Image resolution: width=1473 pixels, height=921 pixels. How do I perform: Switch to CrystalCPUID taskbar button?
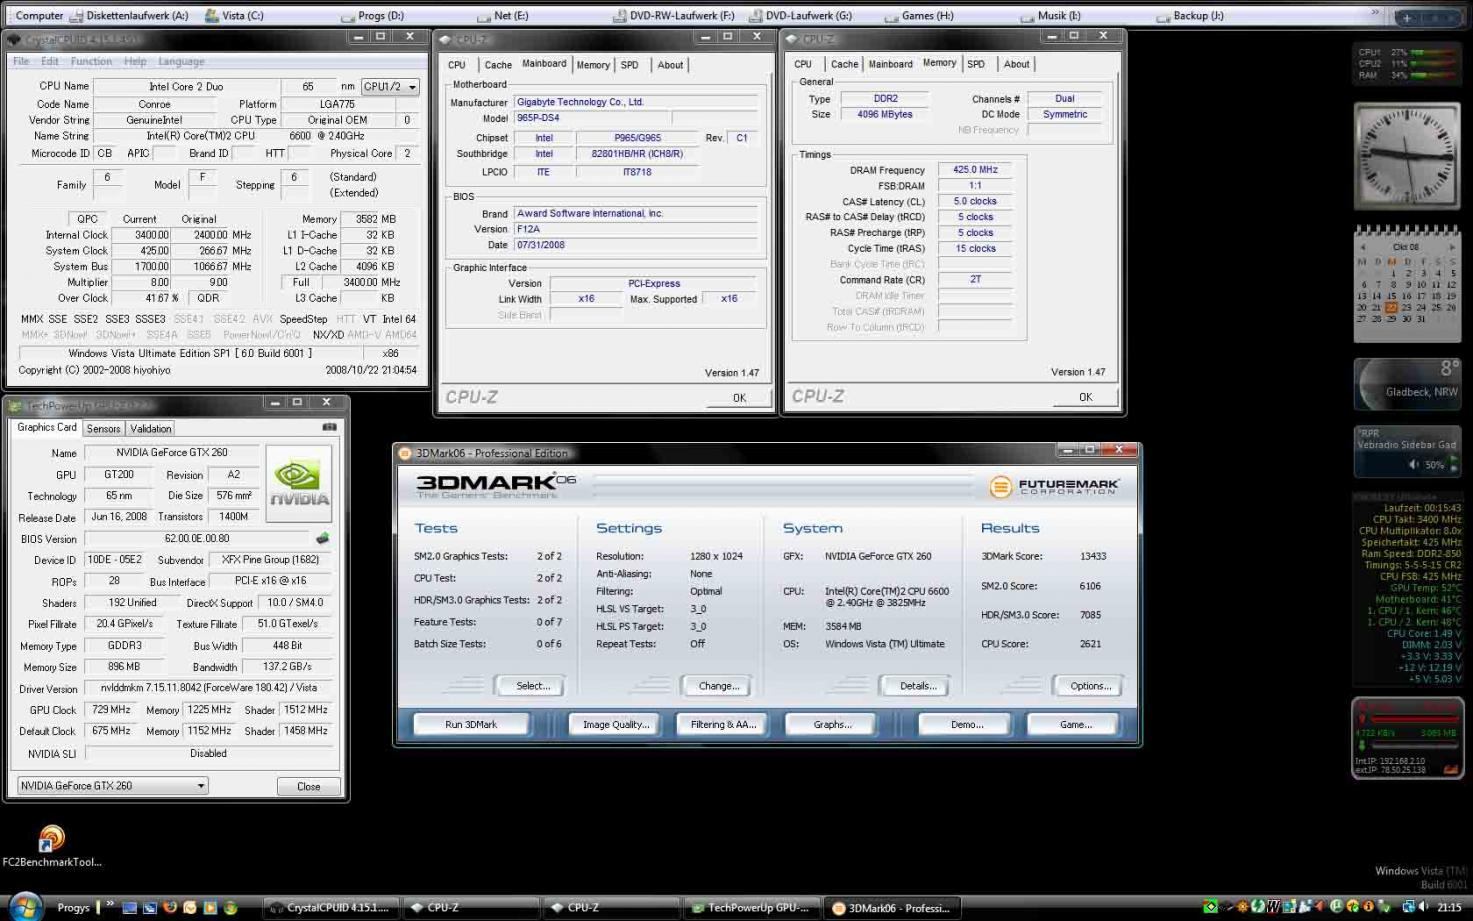(x=331, y=908)
